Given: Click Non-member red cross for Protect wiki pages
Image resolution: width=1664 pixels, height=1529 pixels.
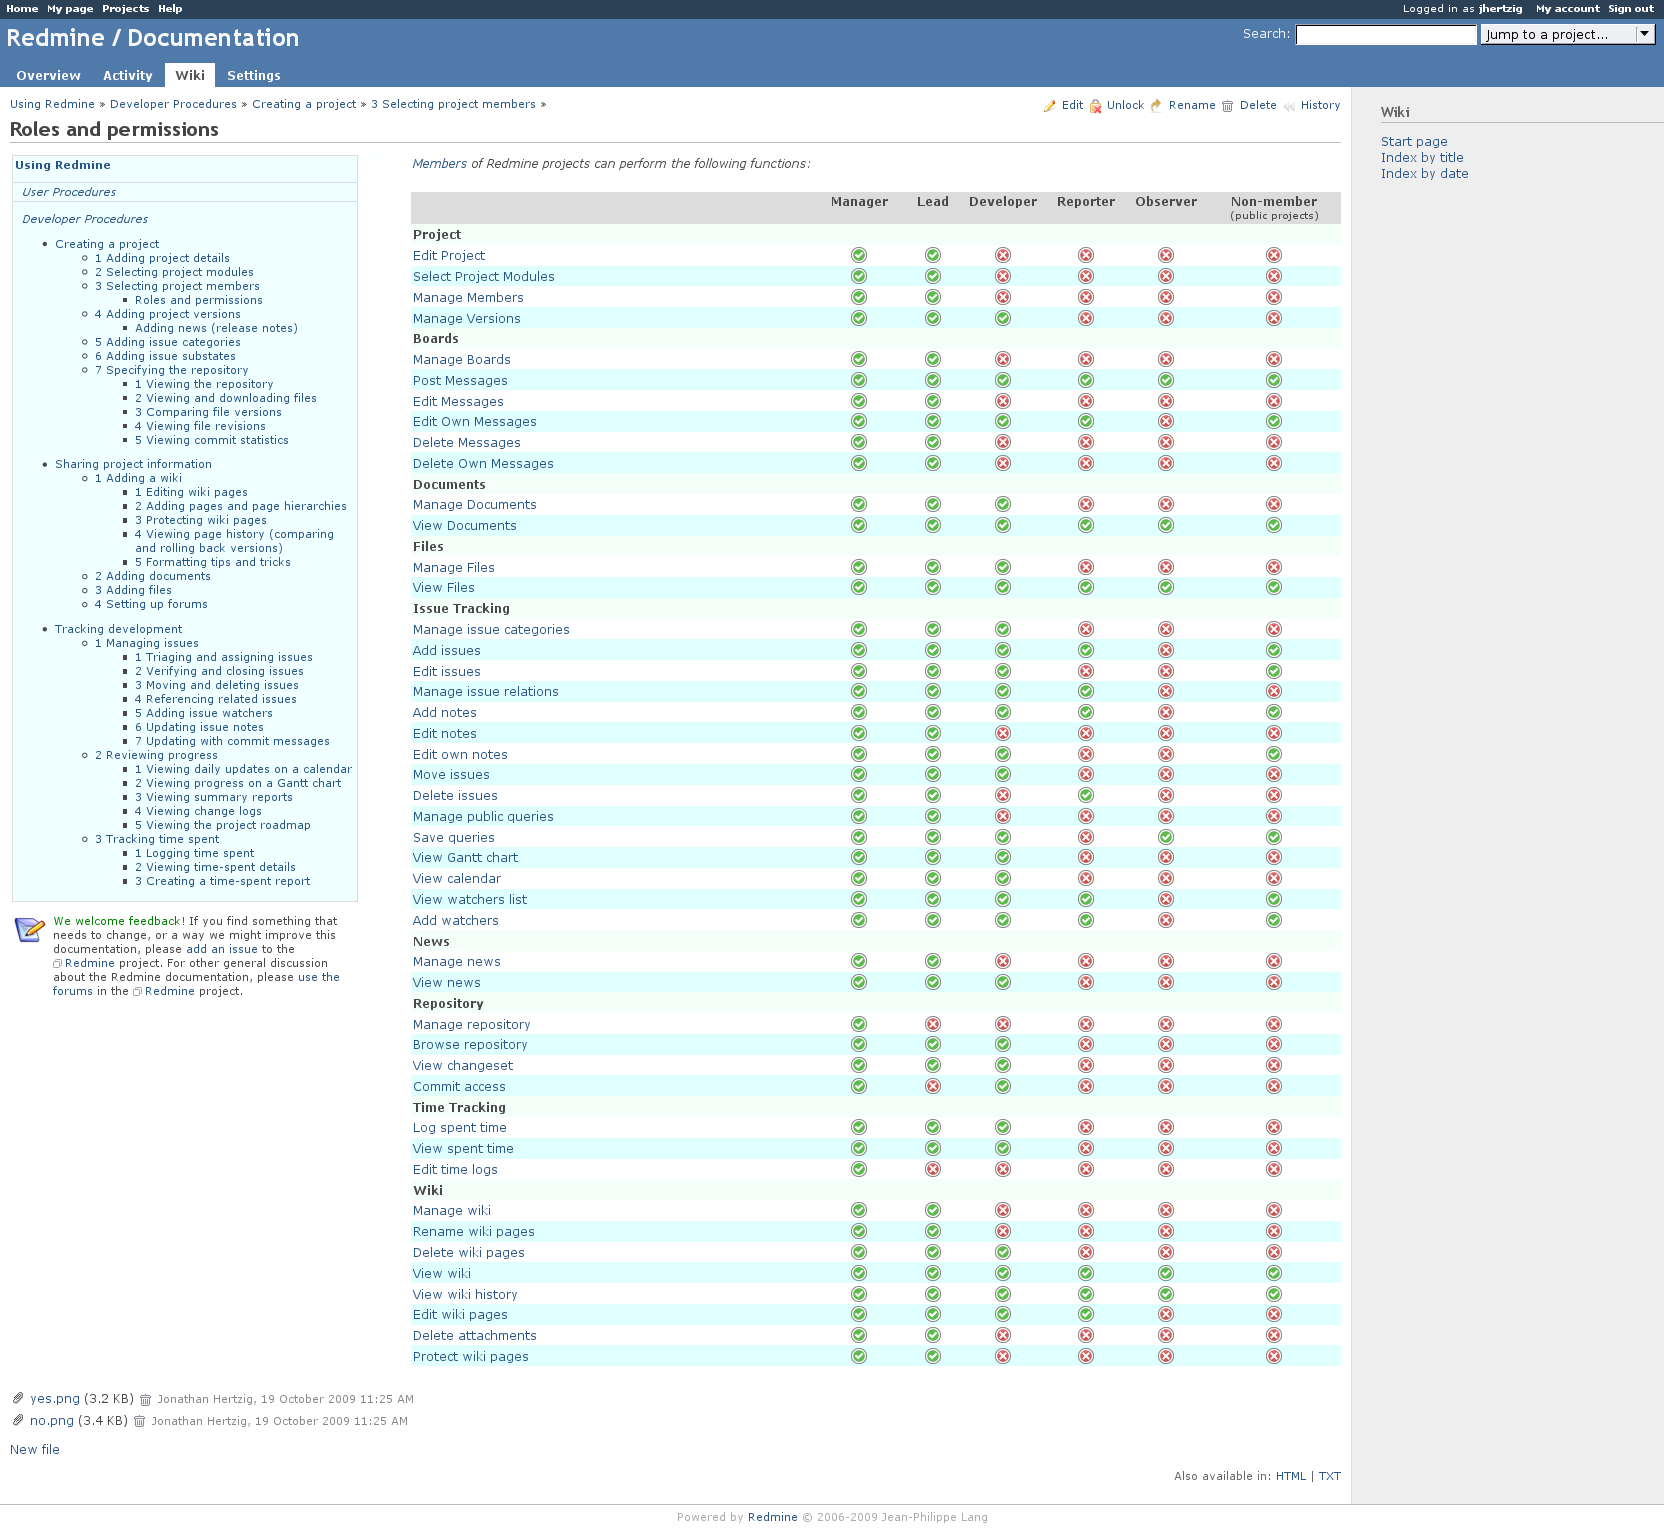Looking at the screenshot, I should (1274, 1356).
